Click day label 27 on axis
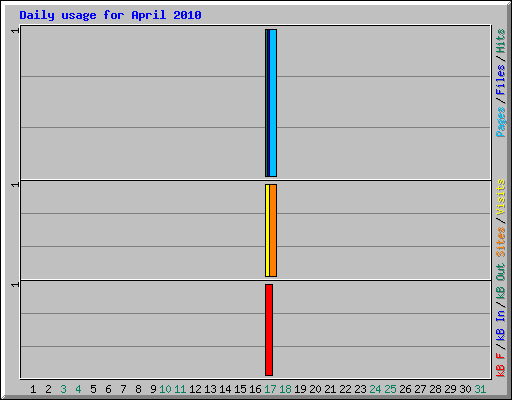The height and width of the screenshot is (400, 512). coord(420,389)
